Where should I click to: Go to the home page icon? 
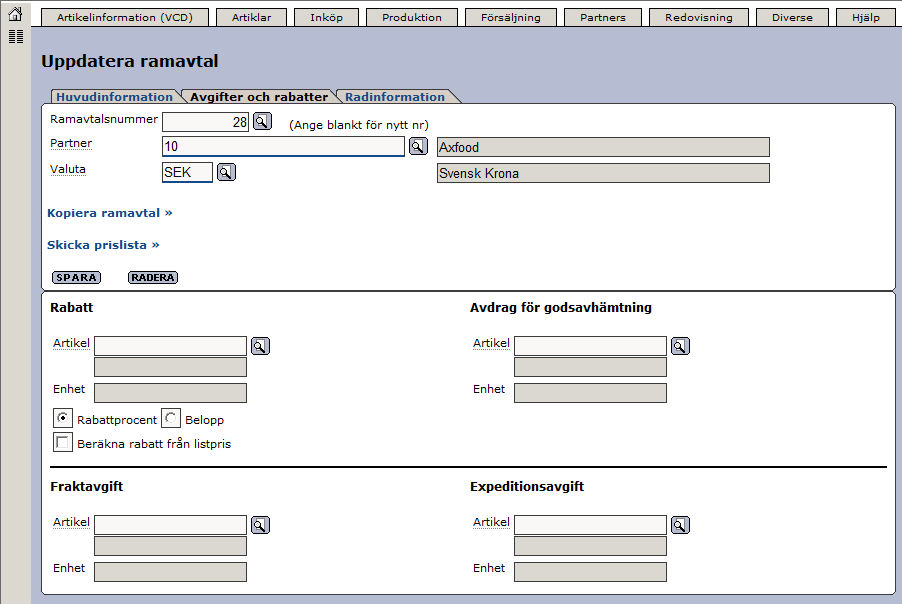click(x=16, y=14)
